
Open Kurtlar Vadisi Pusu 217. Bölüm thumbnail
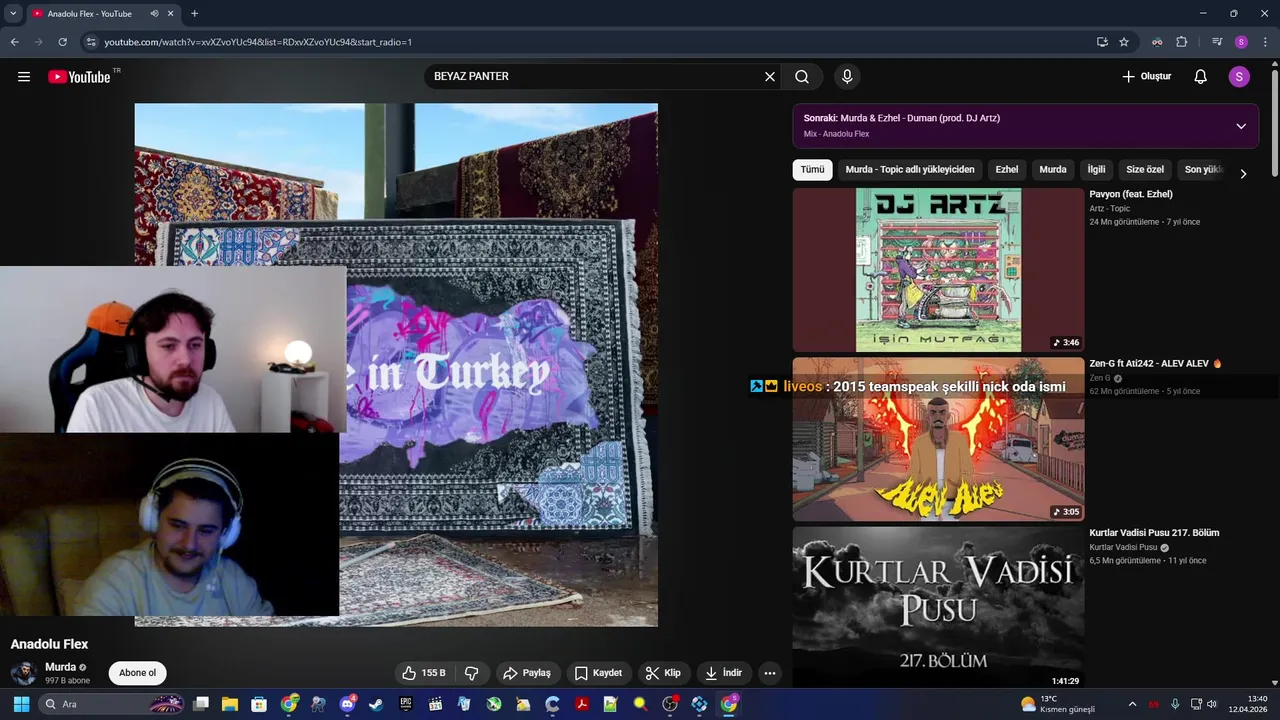coord(938,608)
